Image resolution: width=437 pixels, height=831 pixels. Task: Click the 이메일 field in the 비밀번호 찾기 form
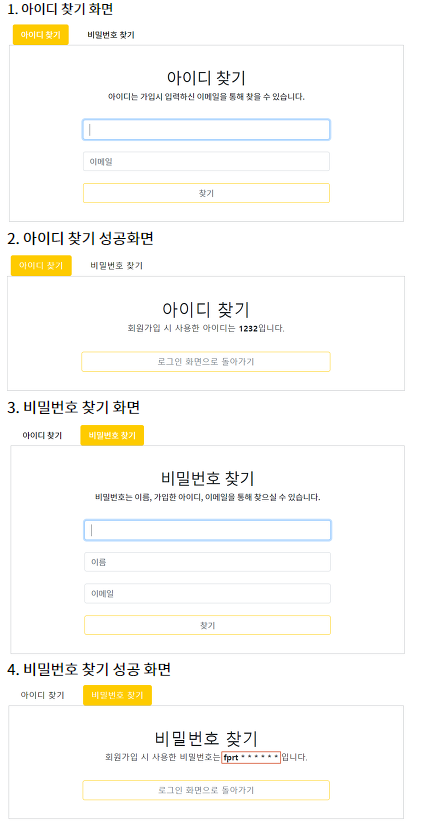(208, 594)
